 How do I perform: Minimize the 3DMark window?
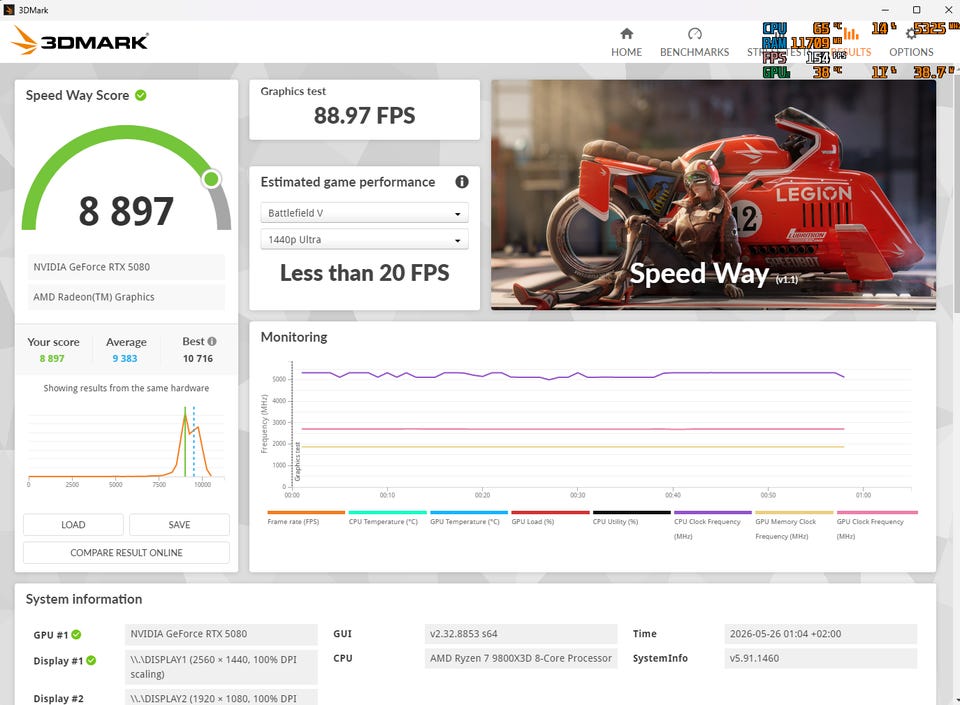pos(885,10)
